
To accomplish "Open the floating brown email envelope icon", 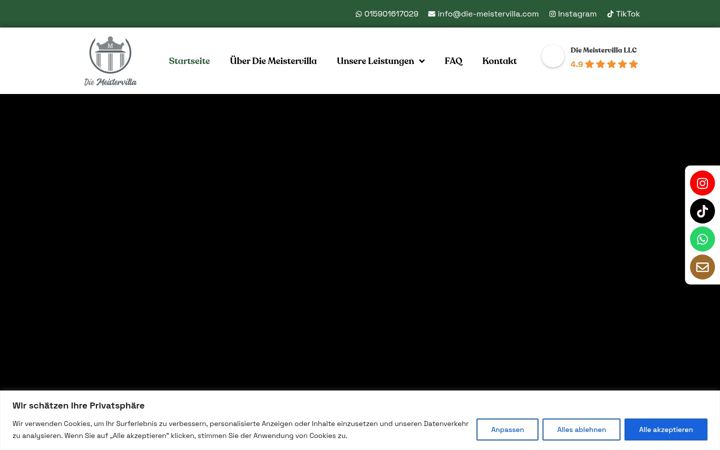I will click(702, 267).
